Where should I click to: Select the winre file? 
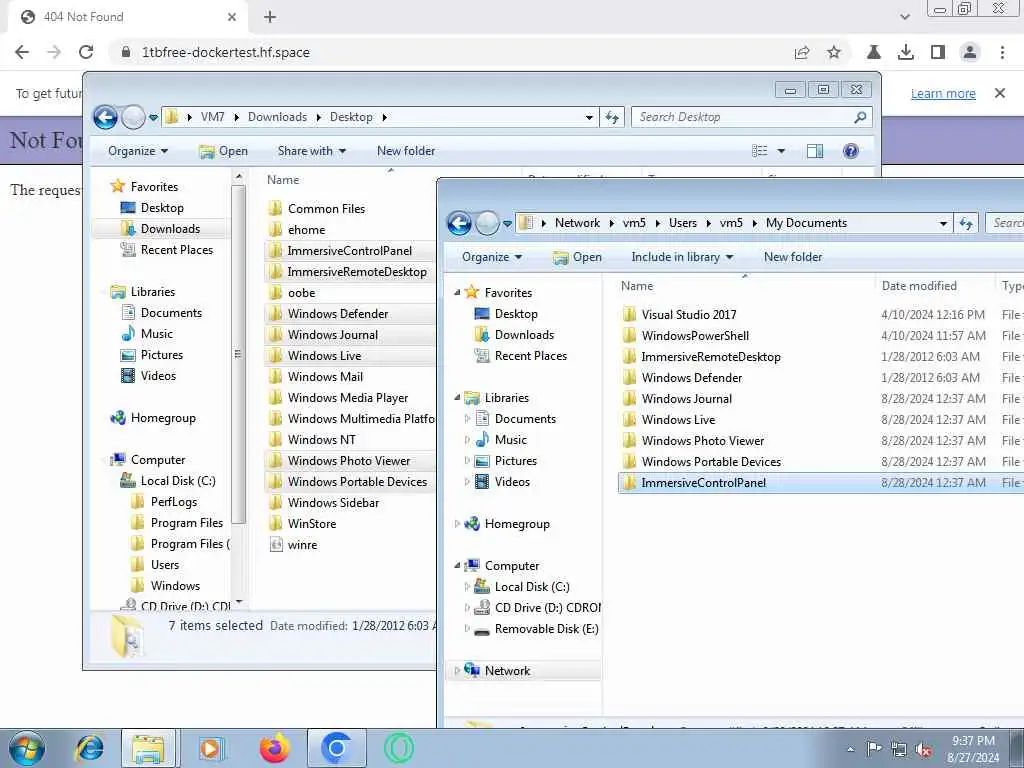pyautogui.click(x=293, y=545)
